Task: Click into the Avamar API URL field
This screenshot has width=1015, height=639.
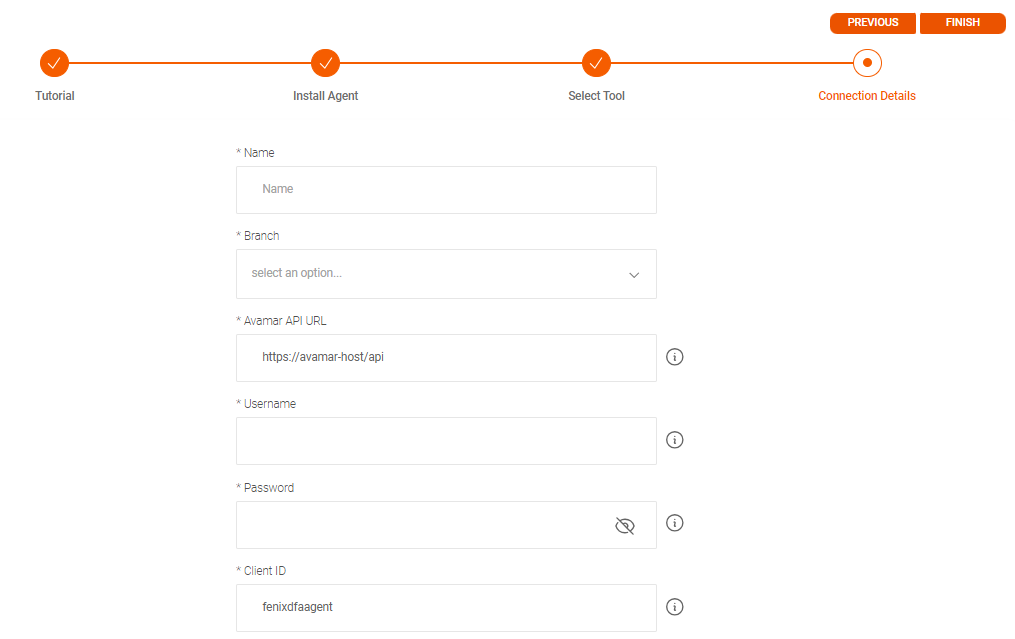Action: tap(446, 358)
